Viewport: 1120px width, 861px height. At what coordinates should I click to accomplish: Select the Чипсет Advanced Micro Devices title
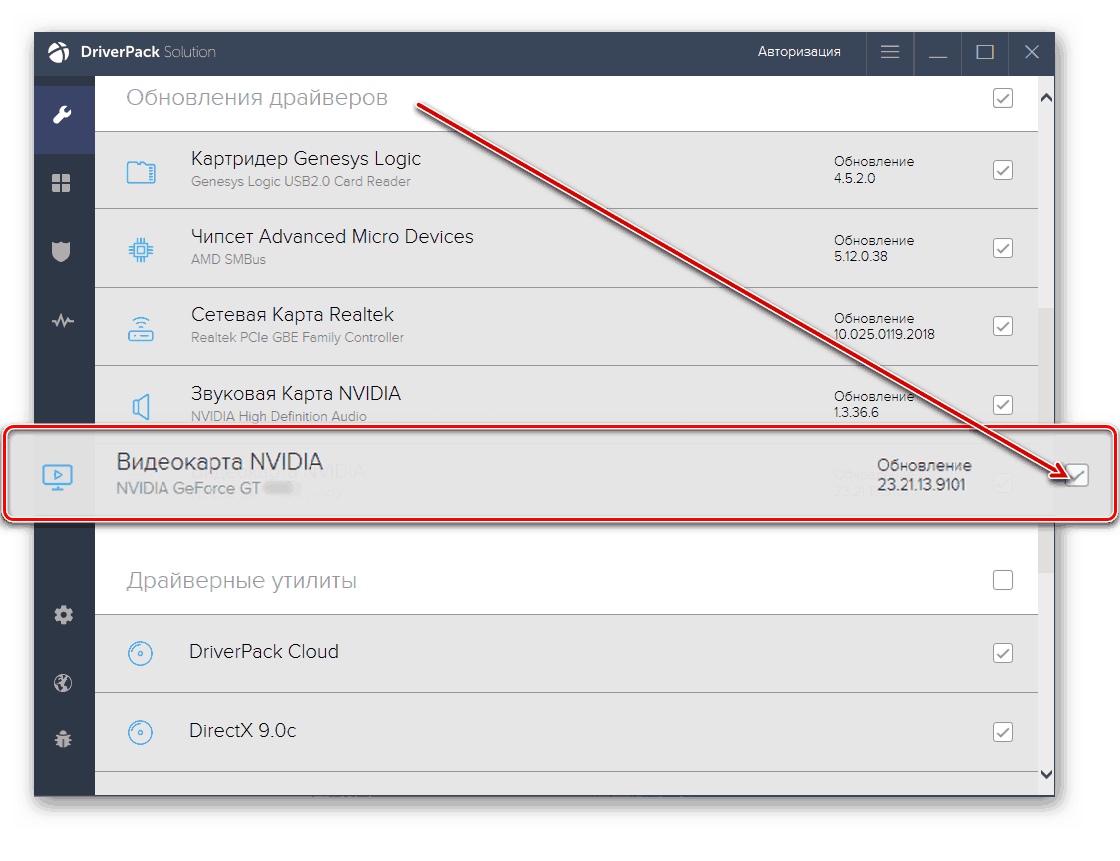pyautogui.click(x=332, y=237)
